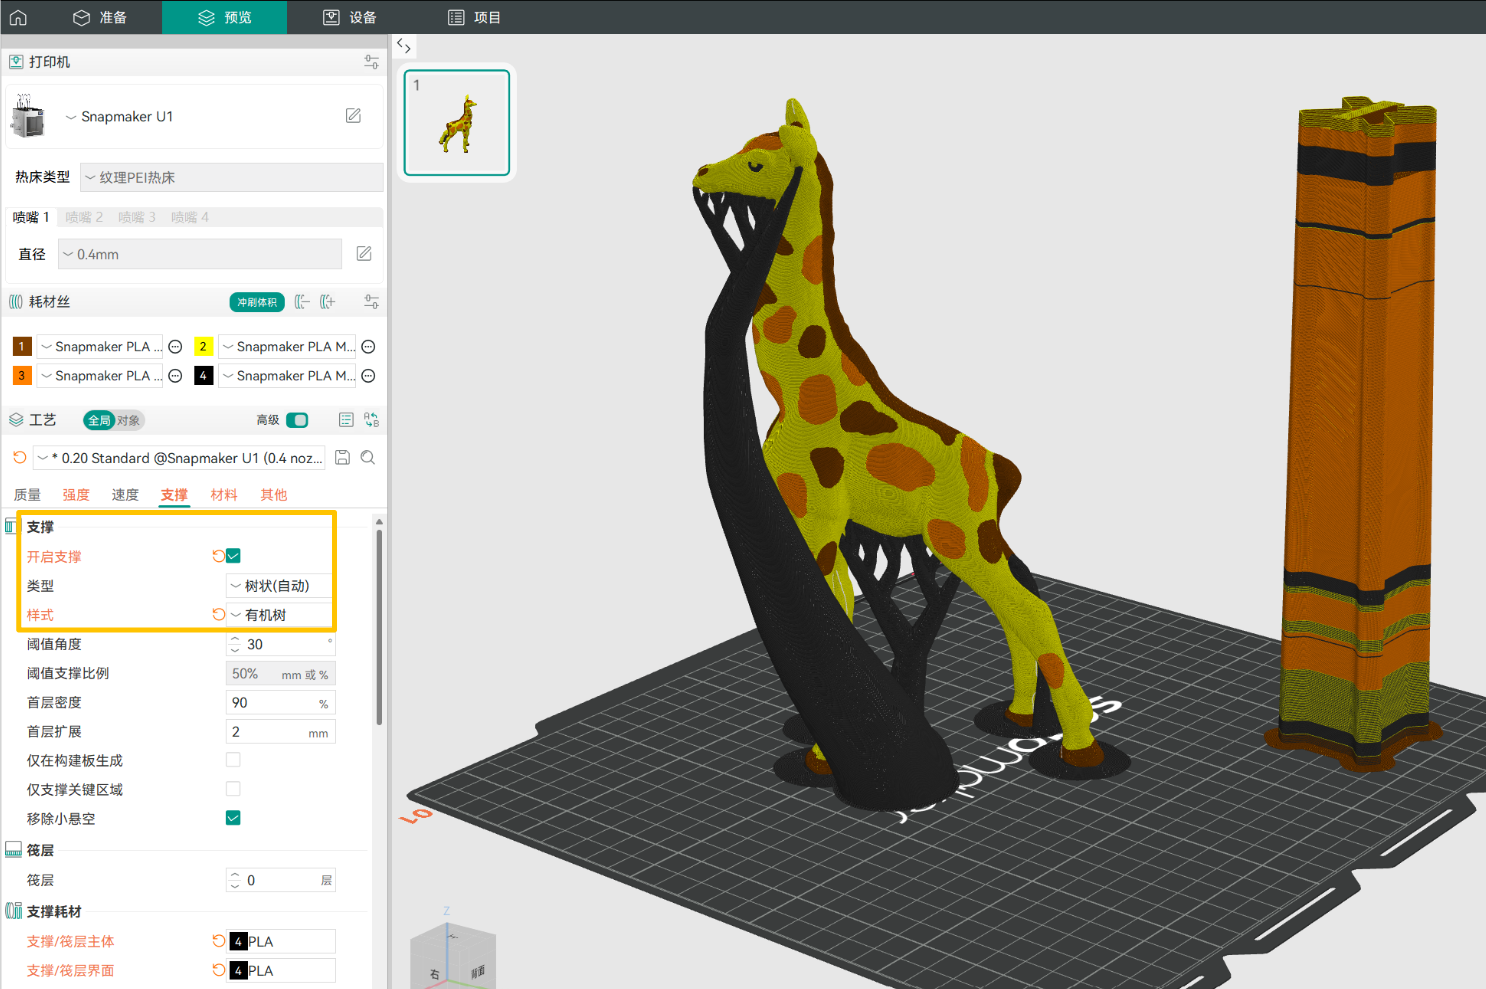1486x989 pixels.
Task: Uncheck remove small overhangs checkbox
Action: [233, 818]
